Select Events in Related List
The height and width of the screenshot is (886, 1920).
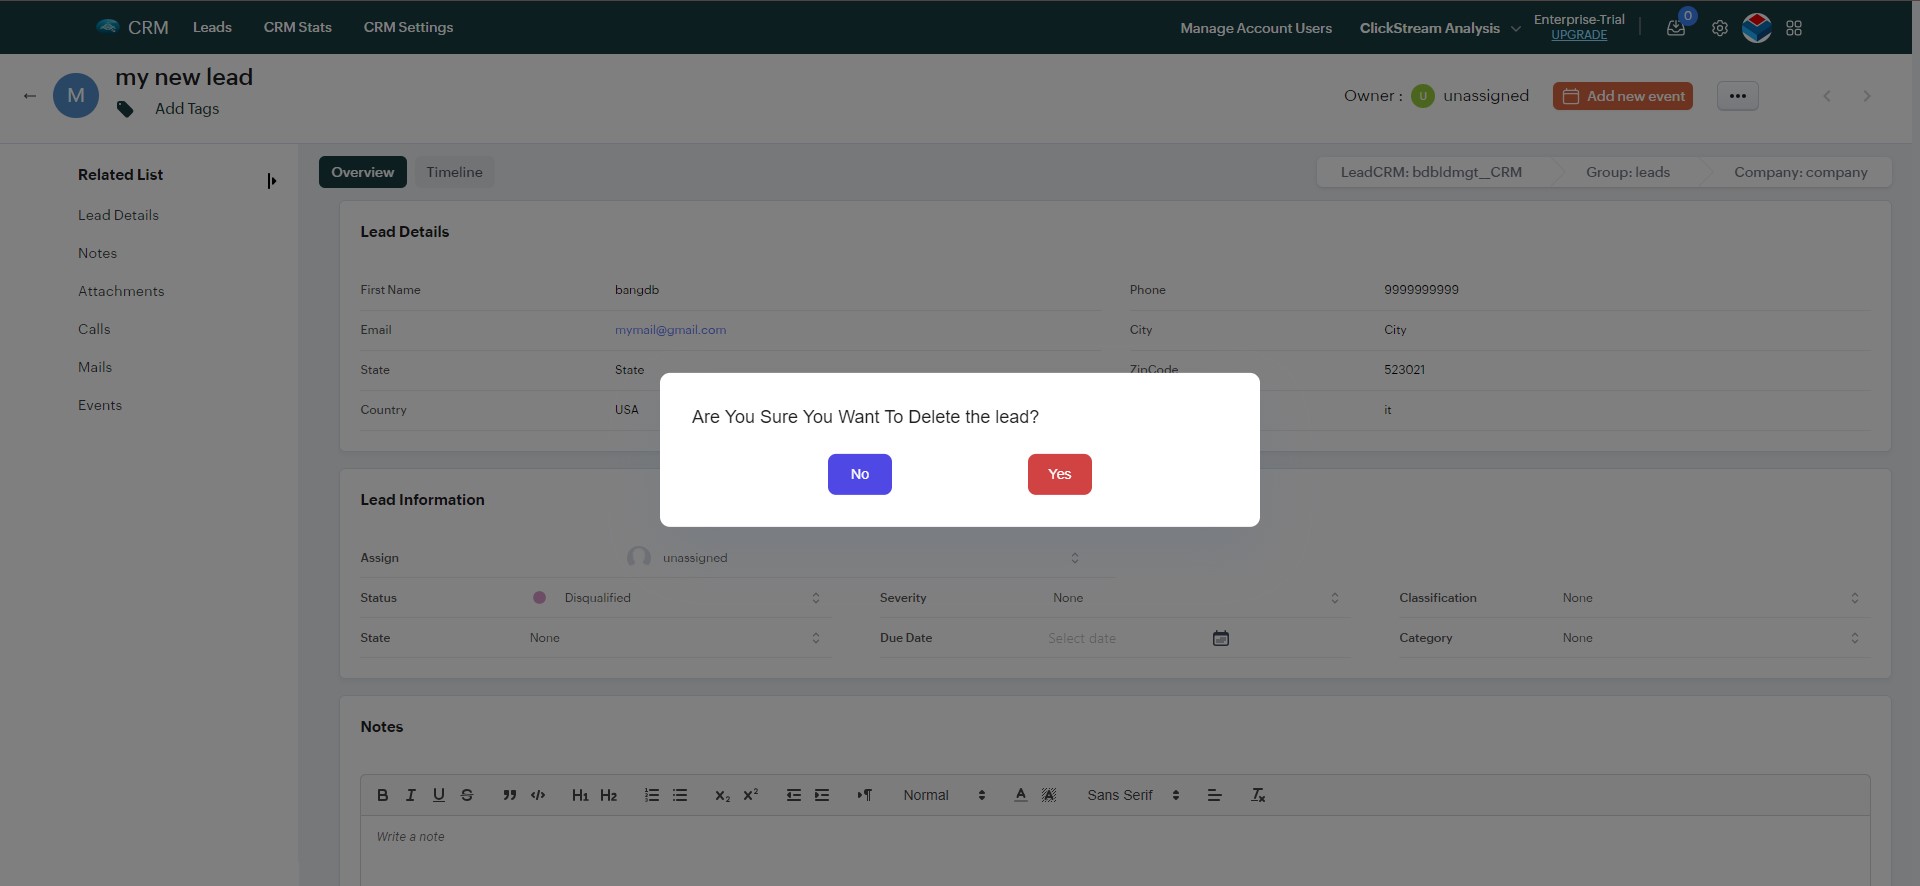[x=100, y=405]
